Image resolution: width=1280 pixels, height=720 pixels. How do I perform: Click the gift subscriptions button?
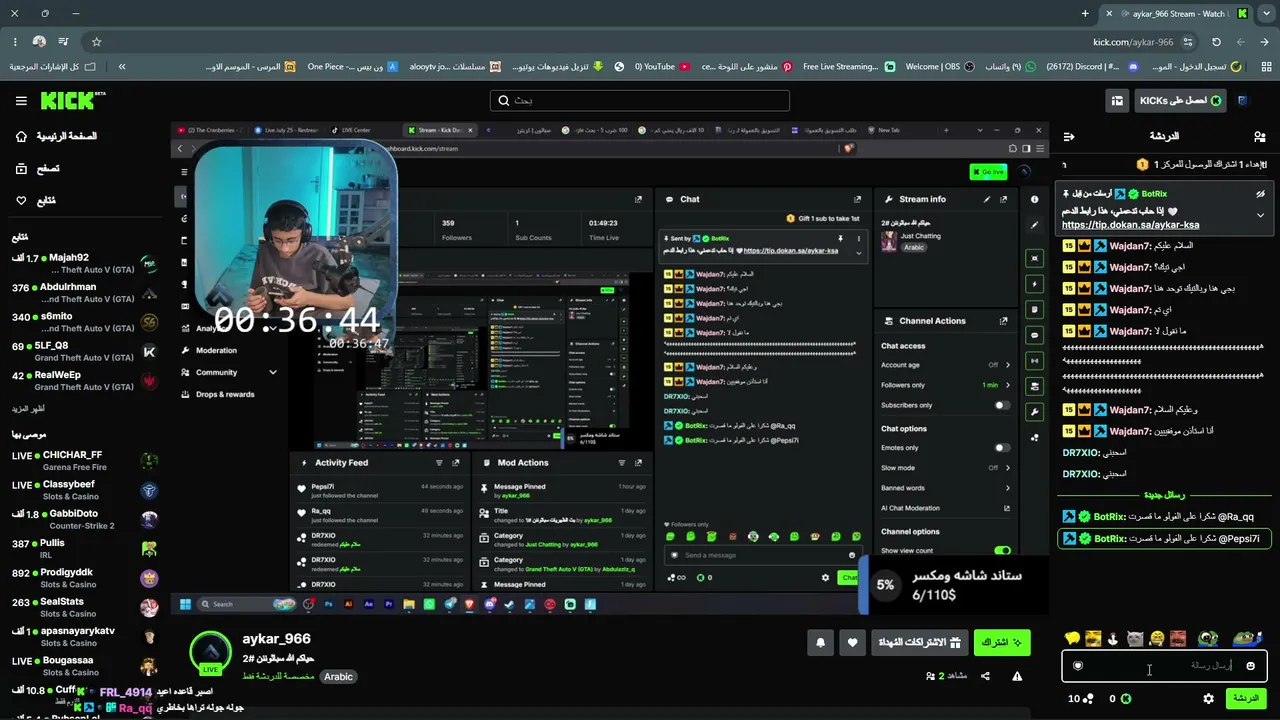click(919, 642)
